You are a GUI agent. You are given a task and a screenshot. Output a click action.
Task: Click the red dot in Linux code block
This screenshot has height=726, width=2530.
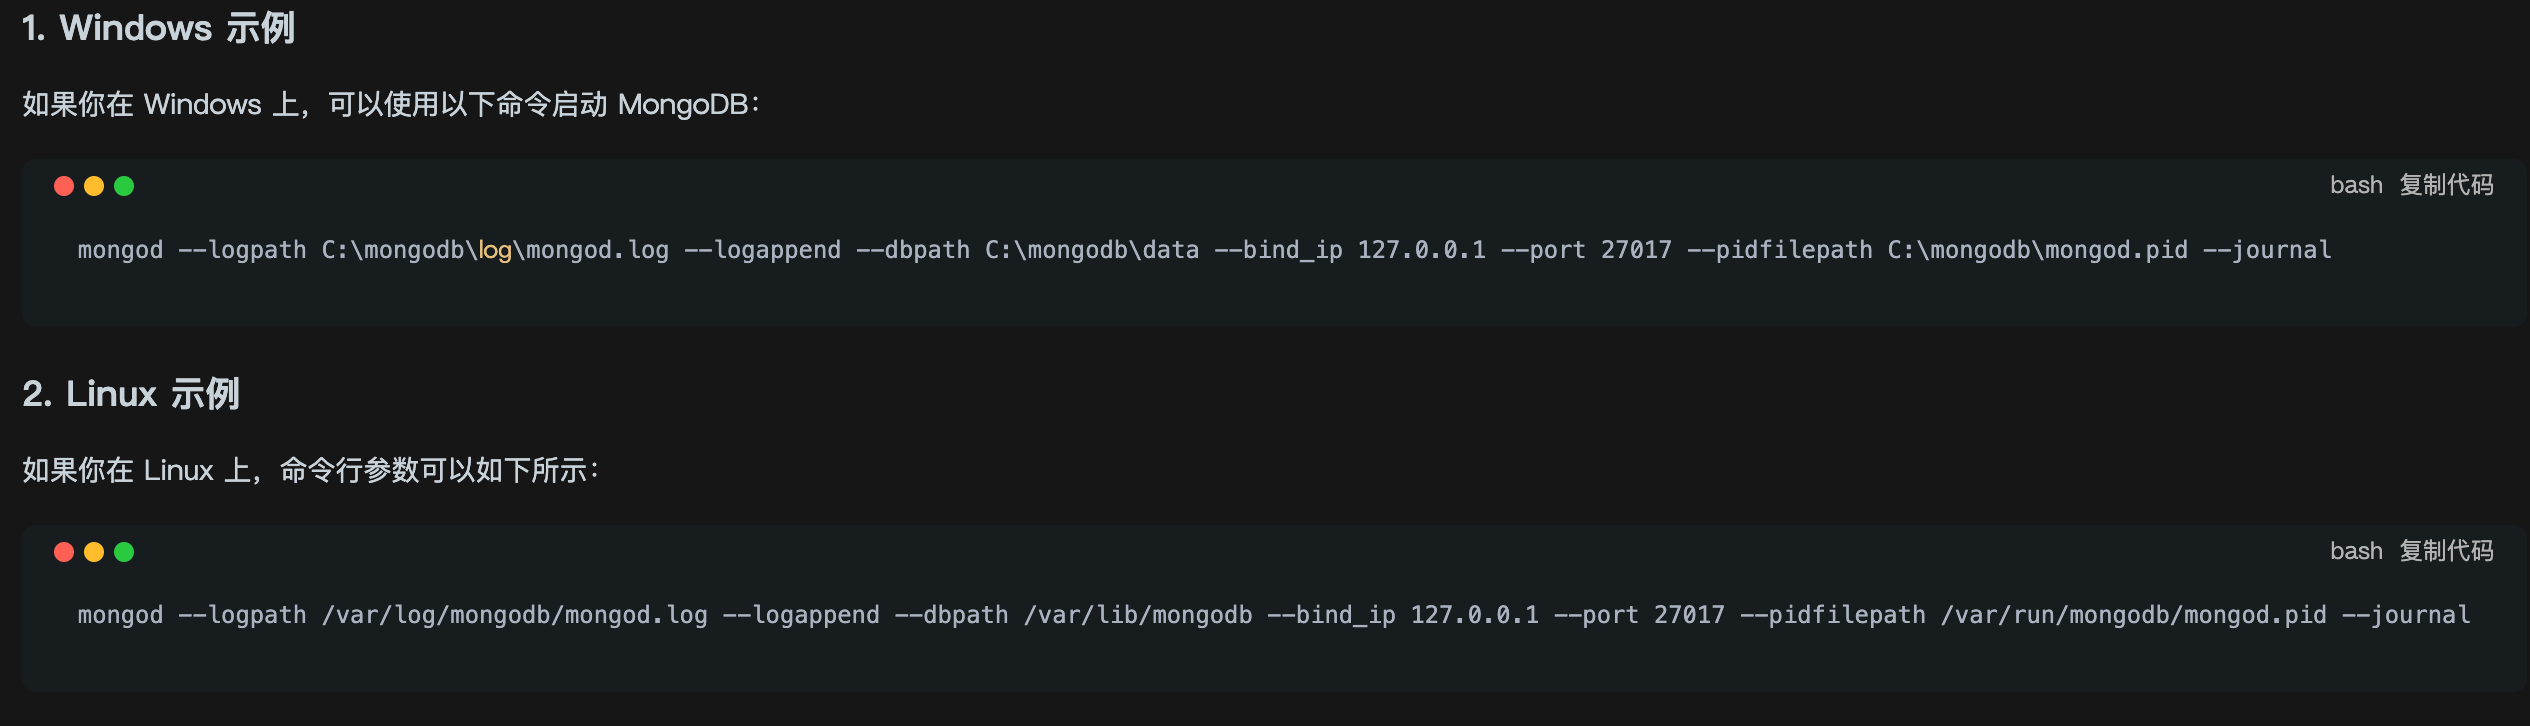(64, 552)
